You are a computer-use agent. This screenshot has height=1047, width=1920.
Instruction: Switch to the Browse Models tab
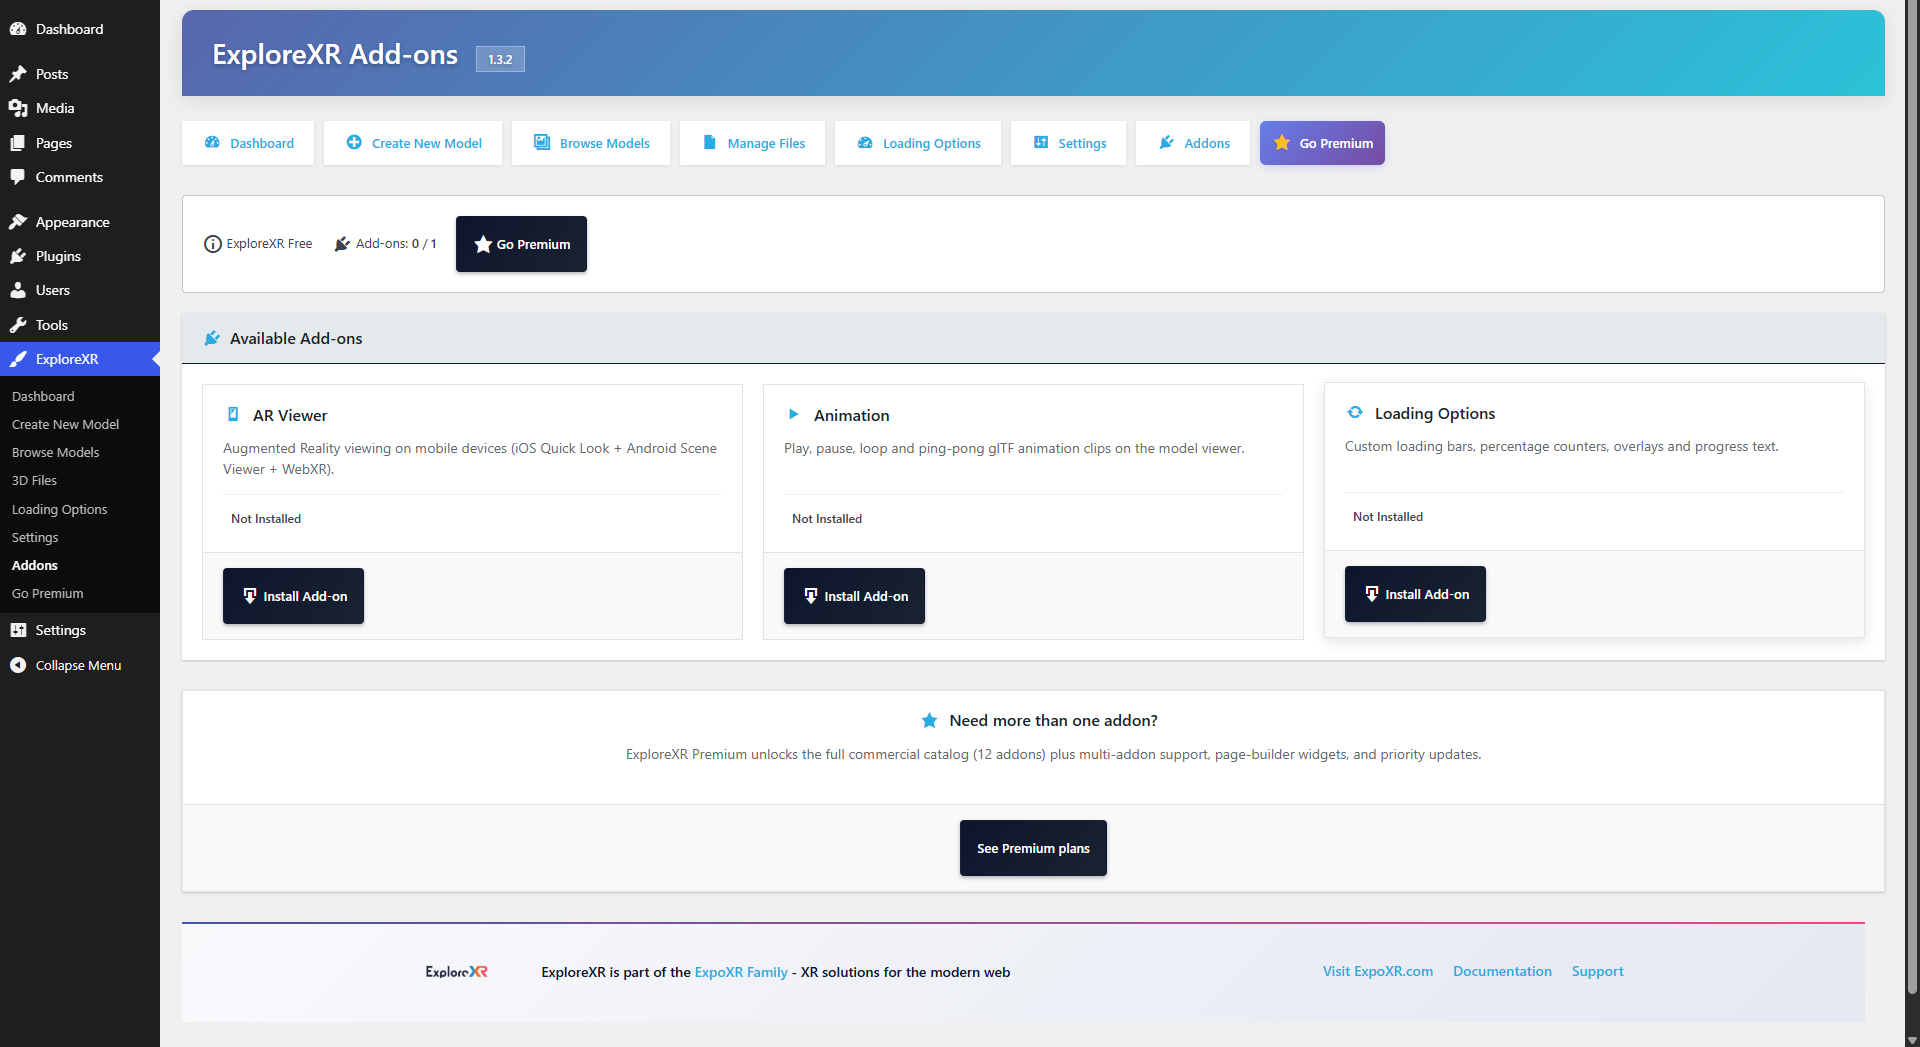tap(591, 143)
